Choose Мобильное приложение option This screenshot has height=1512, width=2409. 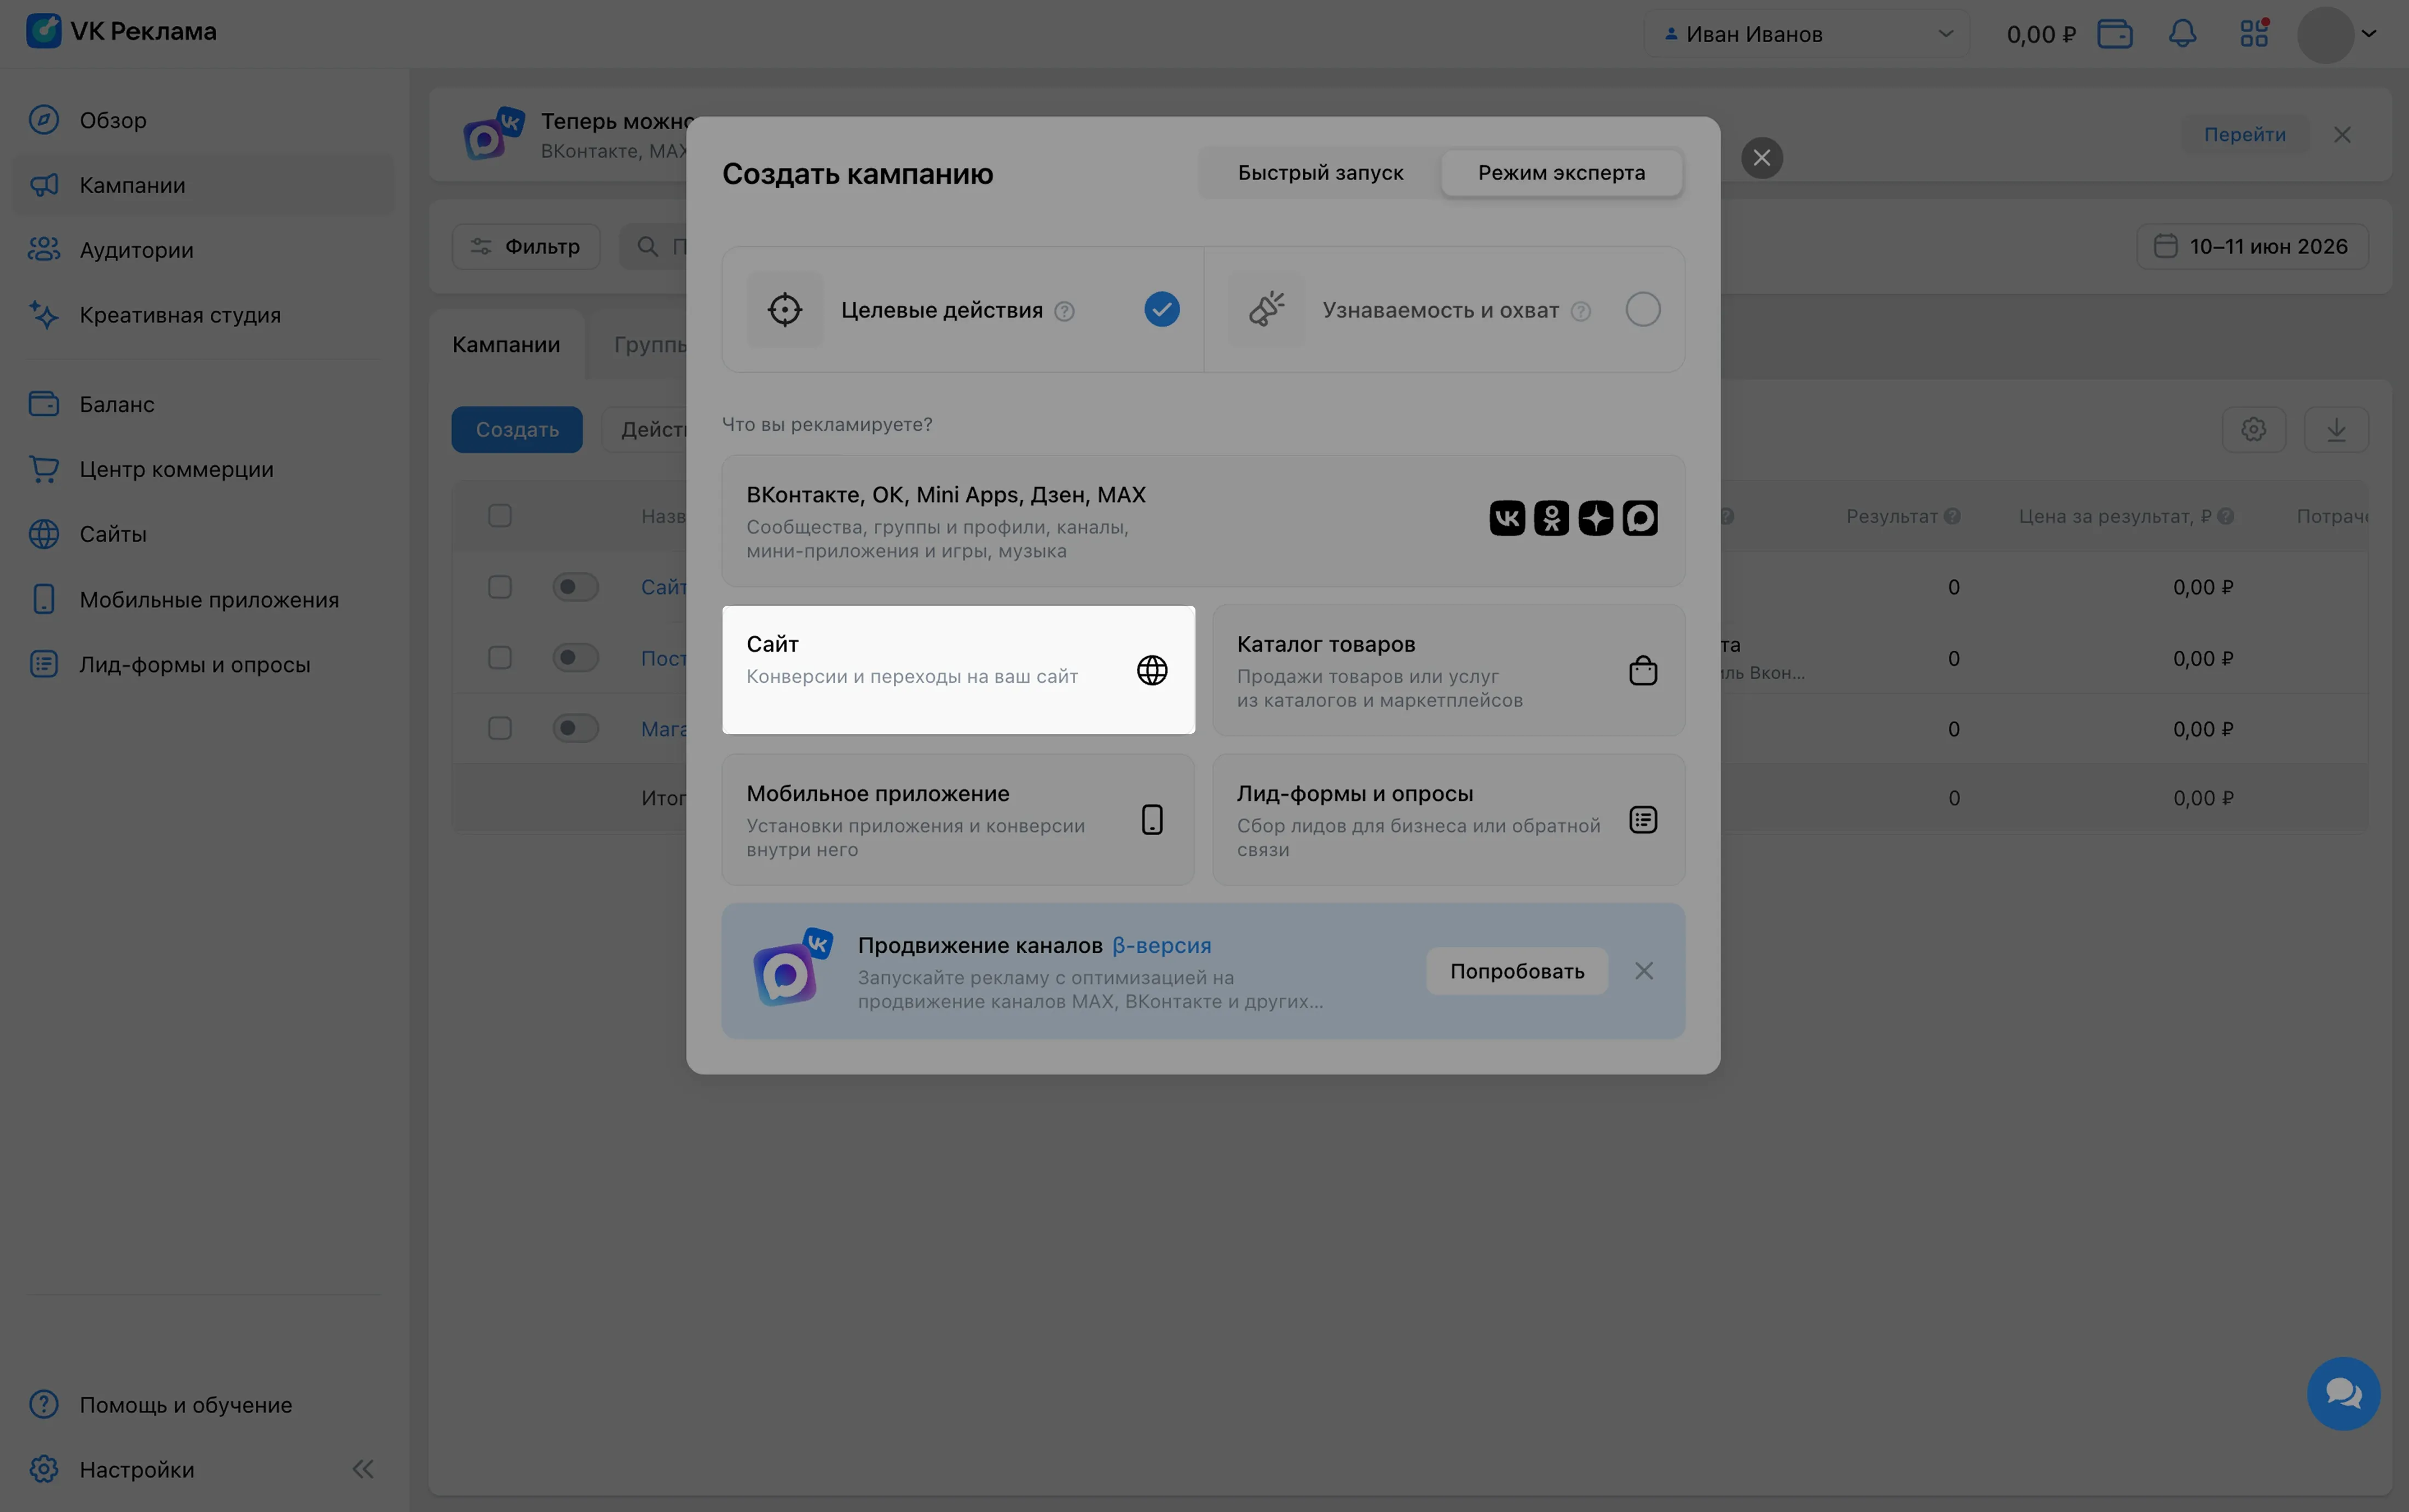click(958, 820)
